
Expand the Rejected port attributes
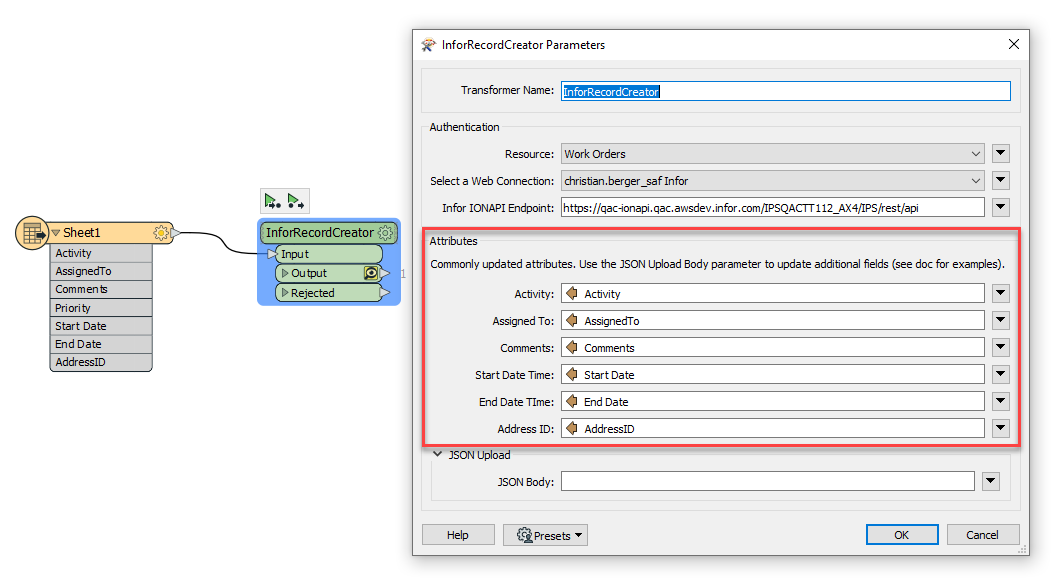click(x=285, y=293)
